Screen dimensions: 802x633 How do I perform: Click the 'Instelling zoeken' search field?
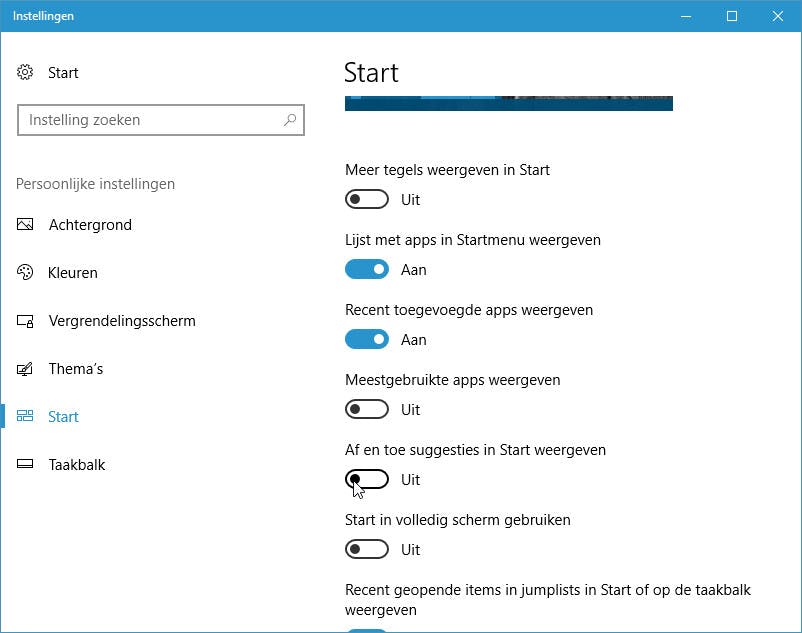[150, 120]
